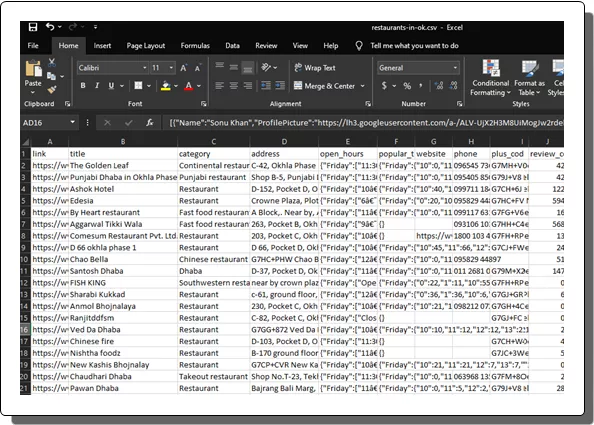Click the formula bar Enter checkmark icon

129,122
